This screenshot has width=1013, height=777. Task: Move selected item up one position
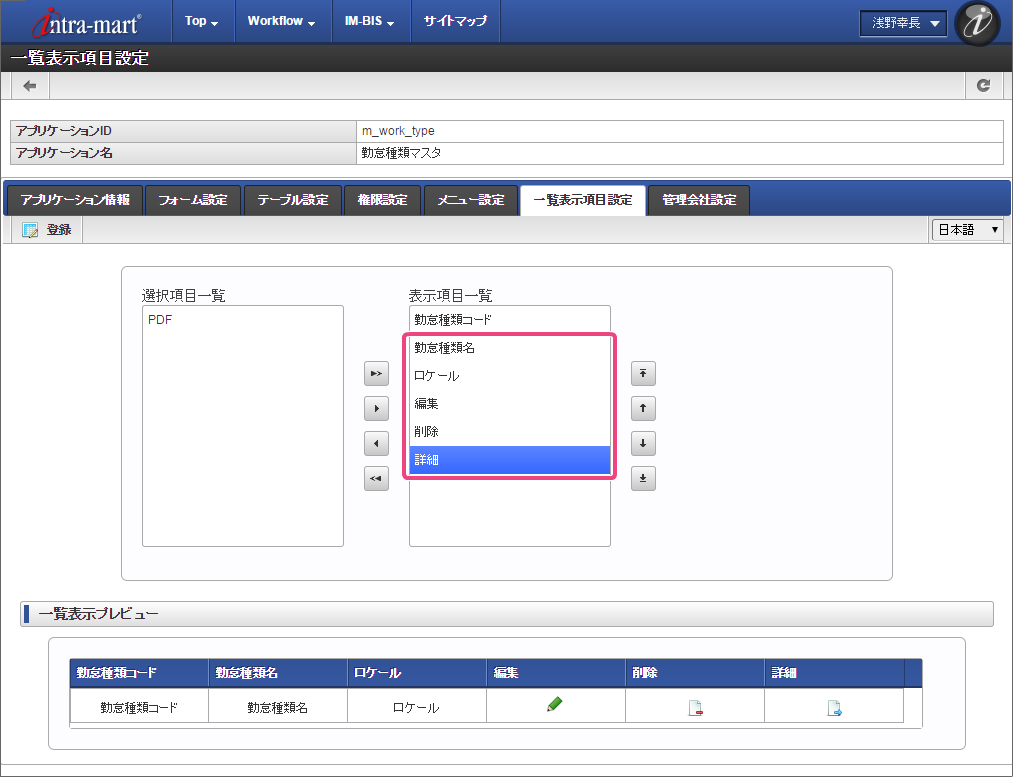(643, 408)
